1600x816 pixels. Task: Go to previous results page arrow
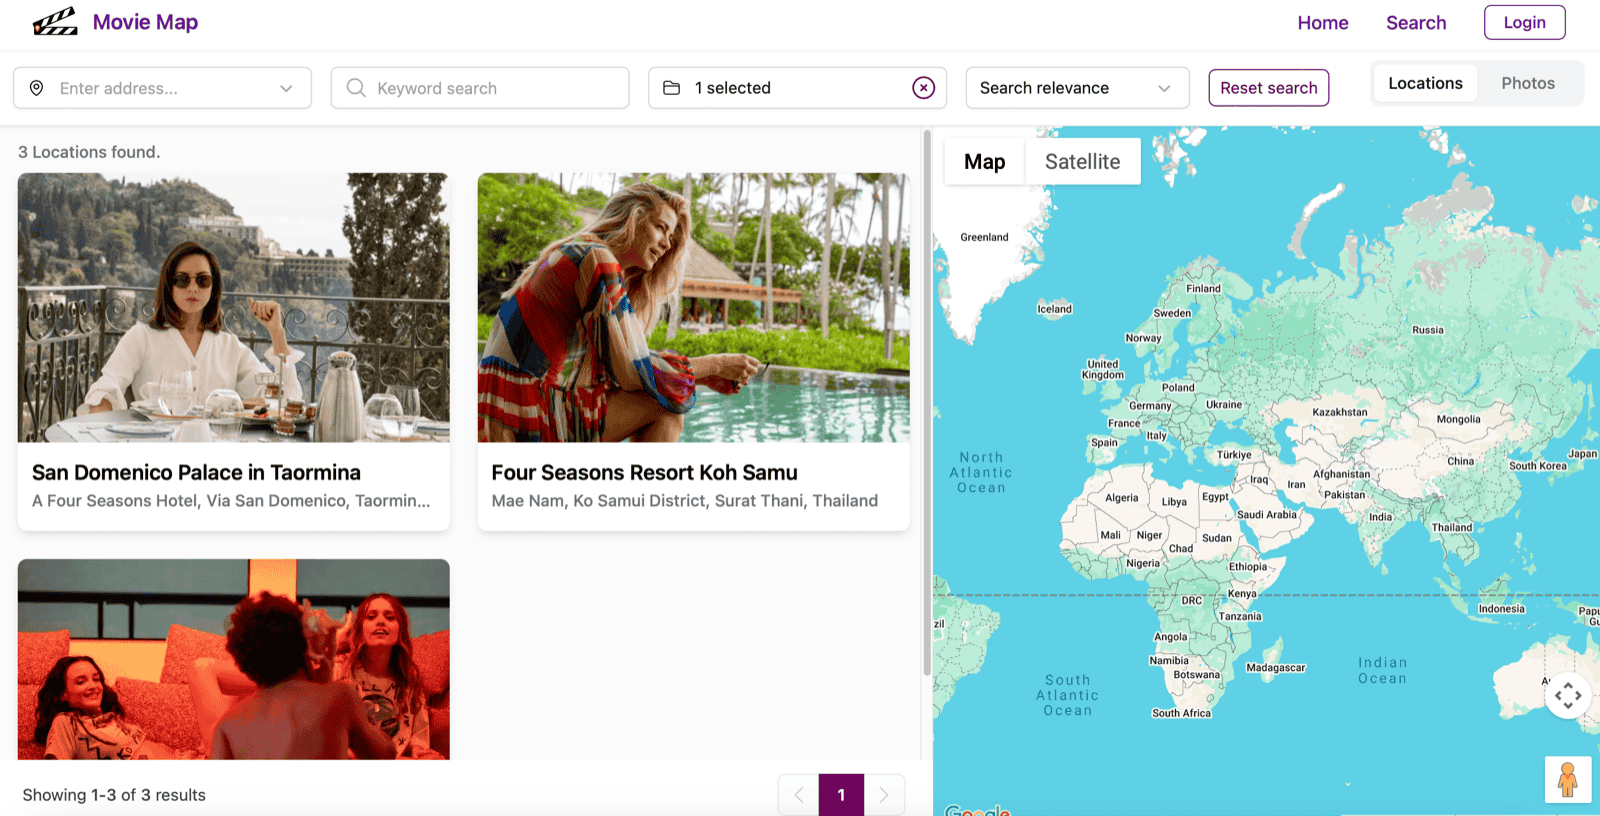coord(798,795)
